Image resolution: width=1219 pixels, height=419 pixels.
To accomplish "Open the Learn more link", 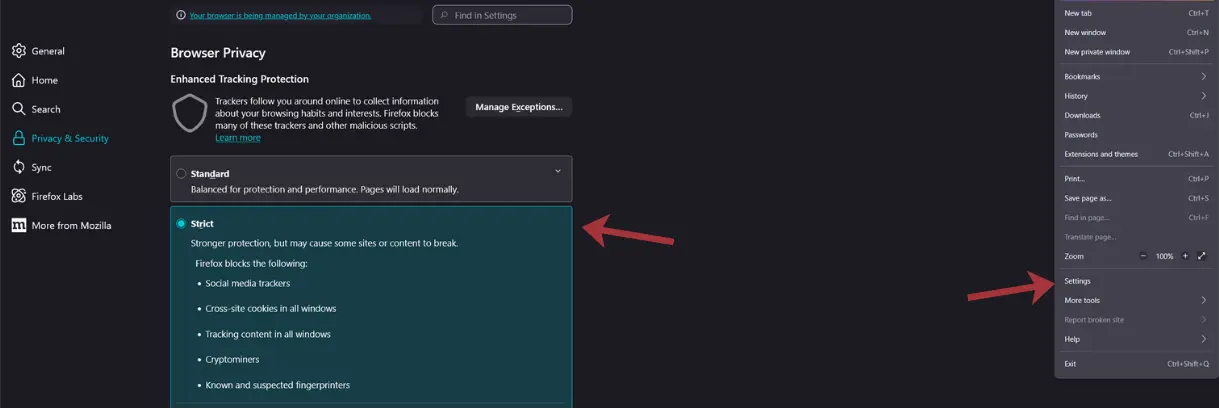I will [237, 138].
